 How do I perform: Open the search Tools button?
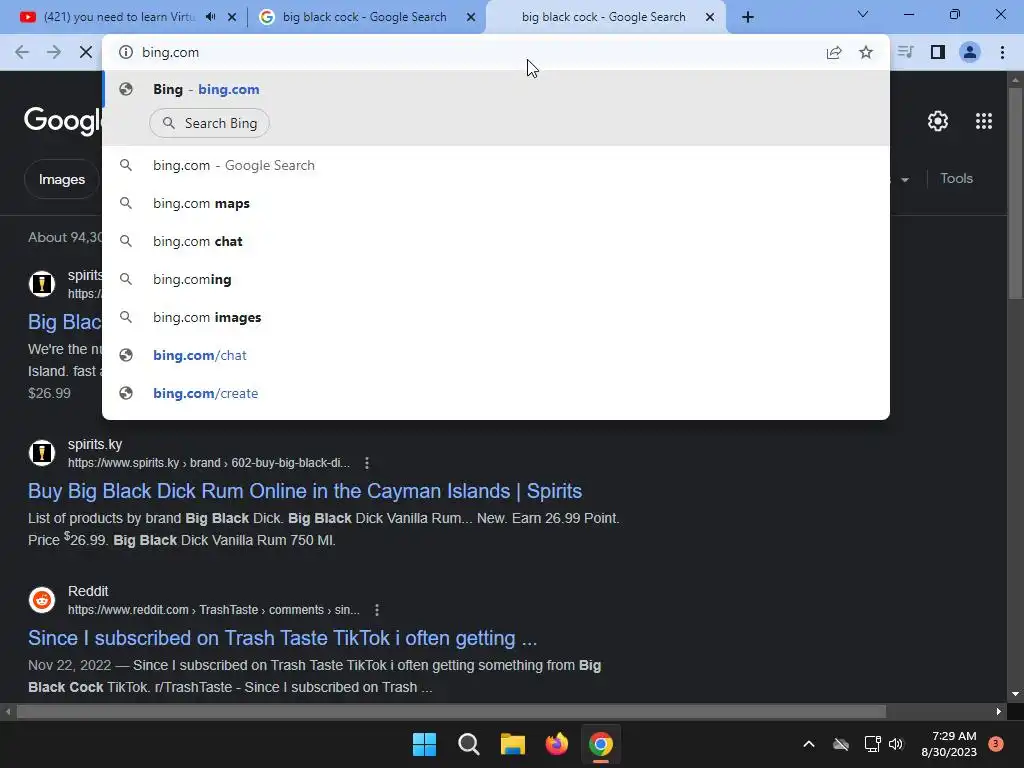[956, 178]
